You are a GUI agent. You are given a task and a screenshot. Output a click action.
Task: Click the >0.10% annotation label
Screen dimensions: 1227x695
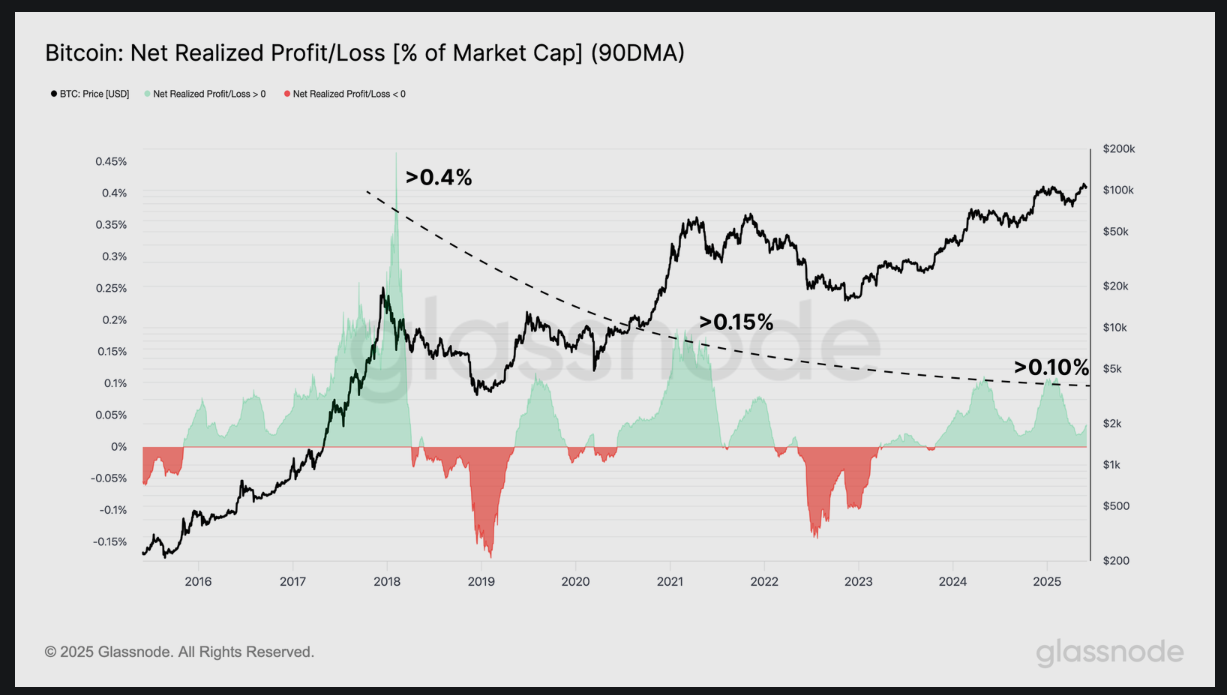pos(1050,367)
